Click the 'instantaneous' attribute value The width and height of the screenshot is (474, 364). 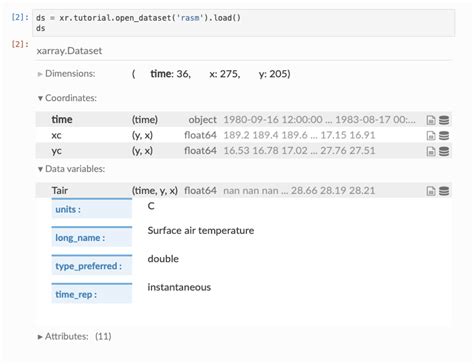click(x=179, y=287)
